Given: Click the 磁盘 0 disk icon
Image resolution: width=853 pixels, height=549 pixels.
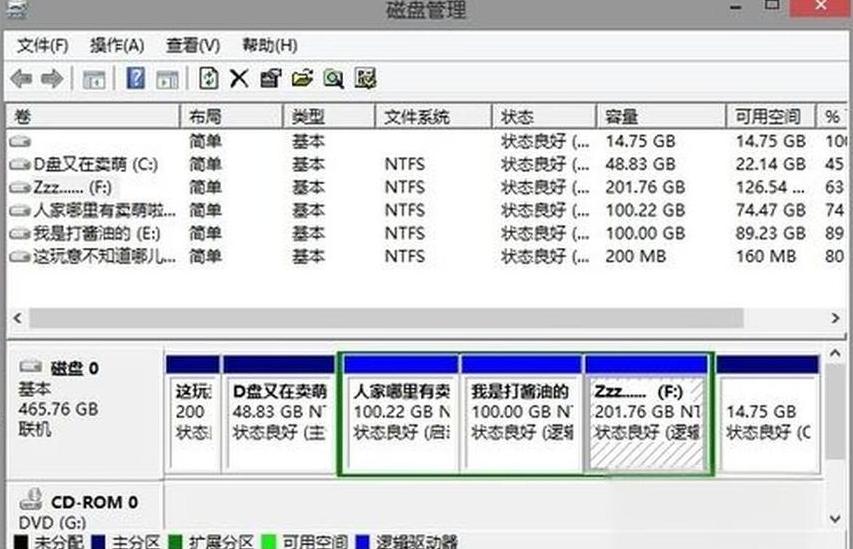Looking at the screenshot, I should tap(31, 366).
